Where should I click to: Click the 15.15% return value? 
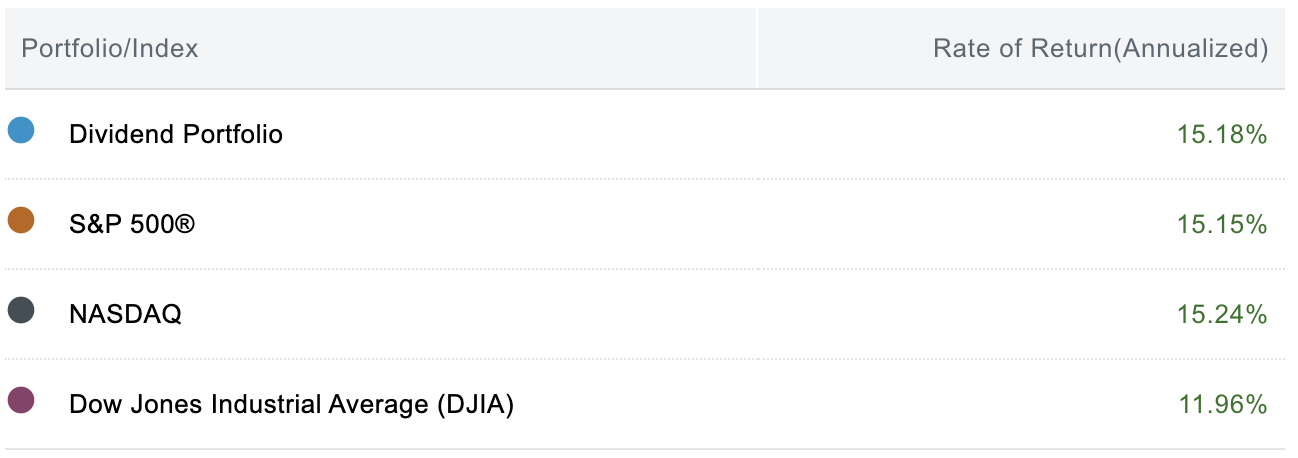pyautogui.click(x=1222, y=224)
